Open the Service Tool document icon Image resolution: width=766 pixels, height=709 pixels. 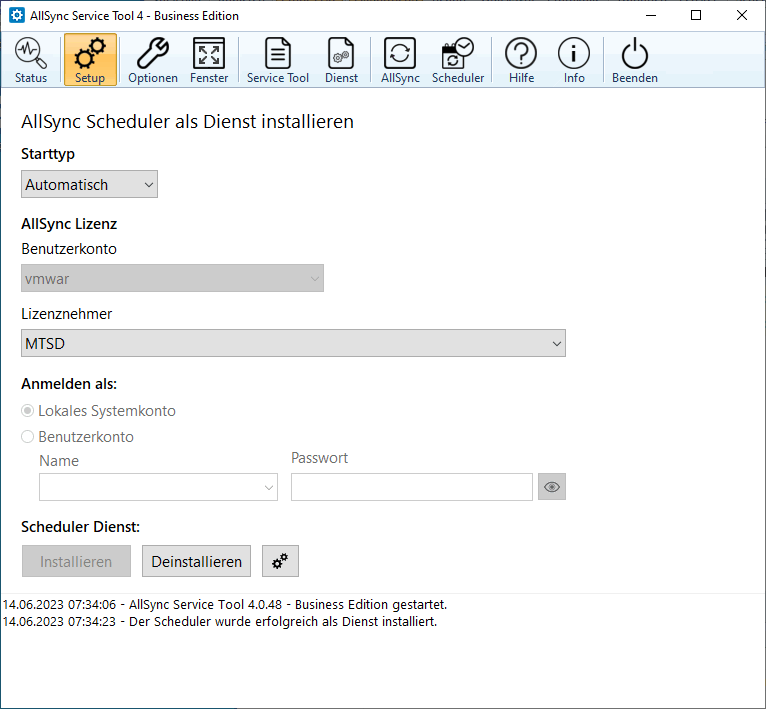(x=278, y=60)
